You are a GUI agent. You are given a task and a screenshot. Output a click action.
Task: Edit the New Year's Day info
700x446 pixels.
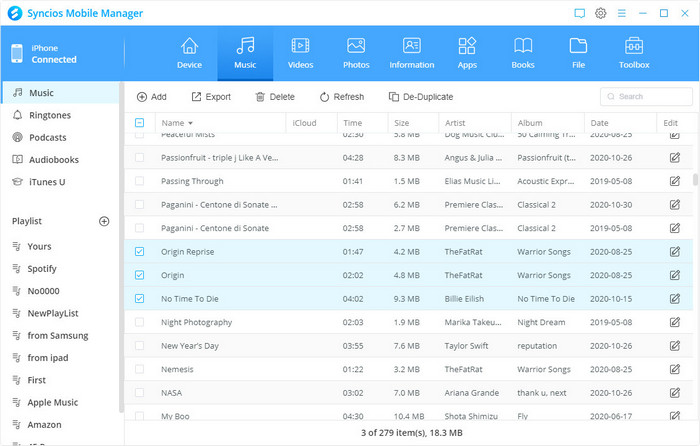coord(675,346)
